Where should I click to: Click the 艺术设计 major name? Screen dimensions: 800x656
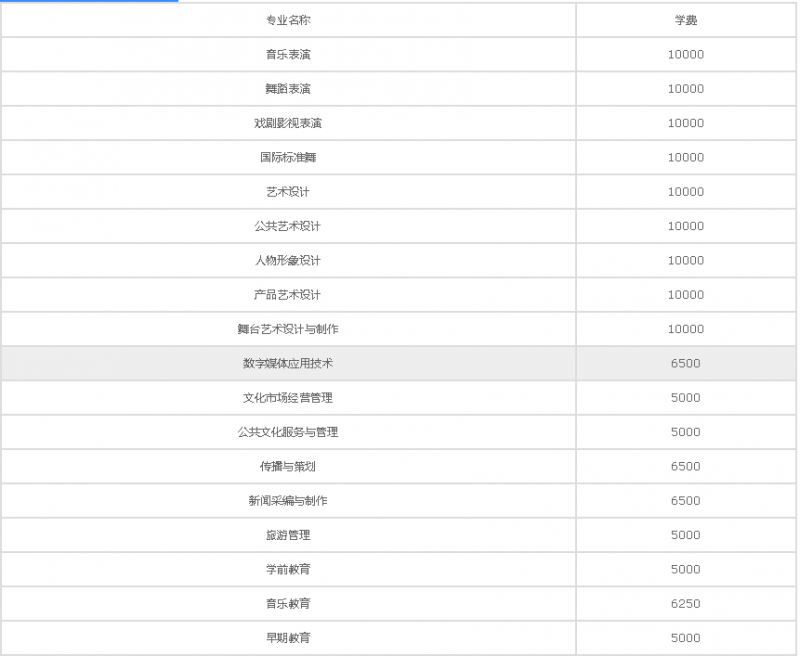coord(288,192)
